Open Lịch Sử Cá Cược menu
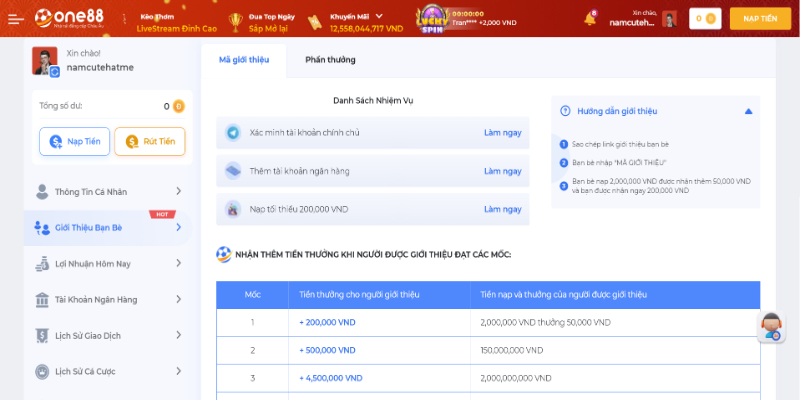Image resolution: width=800 pixels, height=400 pixels. [108, 371]
